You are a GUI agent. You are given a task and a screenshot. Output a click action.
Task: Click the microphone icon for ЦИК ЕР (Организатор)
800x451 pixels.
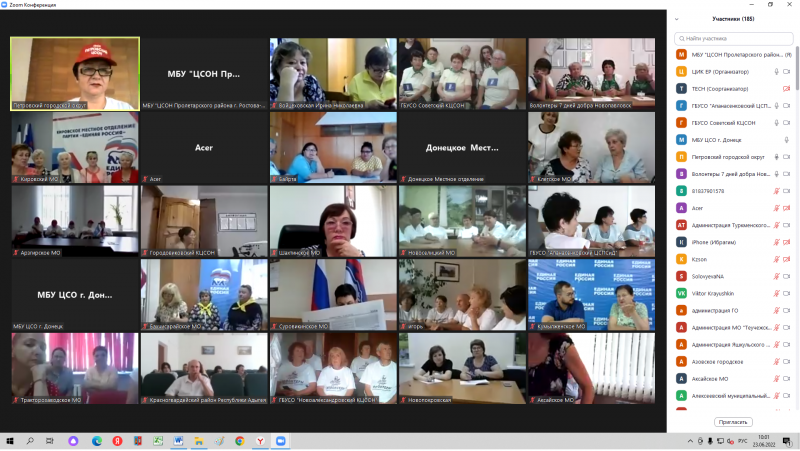tap(776, 71)
